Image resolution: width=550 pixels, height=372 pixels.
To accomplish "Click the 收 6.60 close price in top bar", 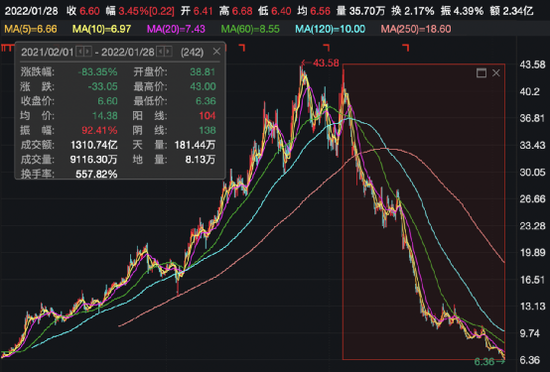I will (x=83, y=11).
